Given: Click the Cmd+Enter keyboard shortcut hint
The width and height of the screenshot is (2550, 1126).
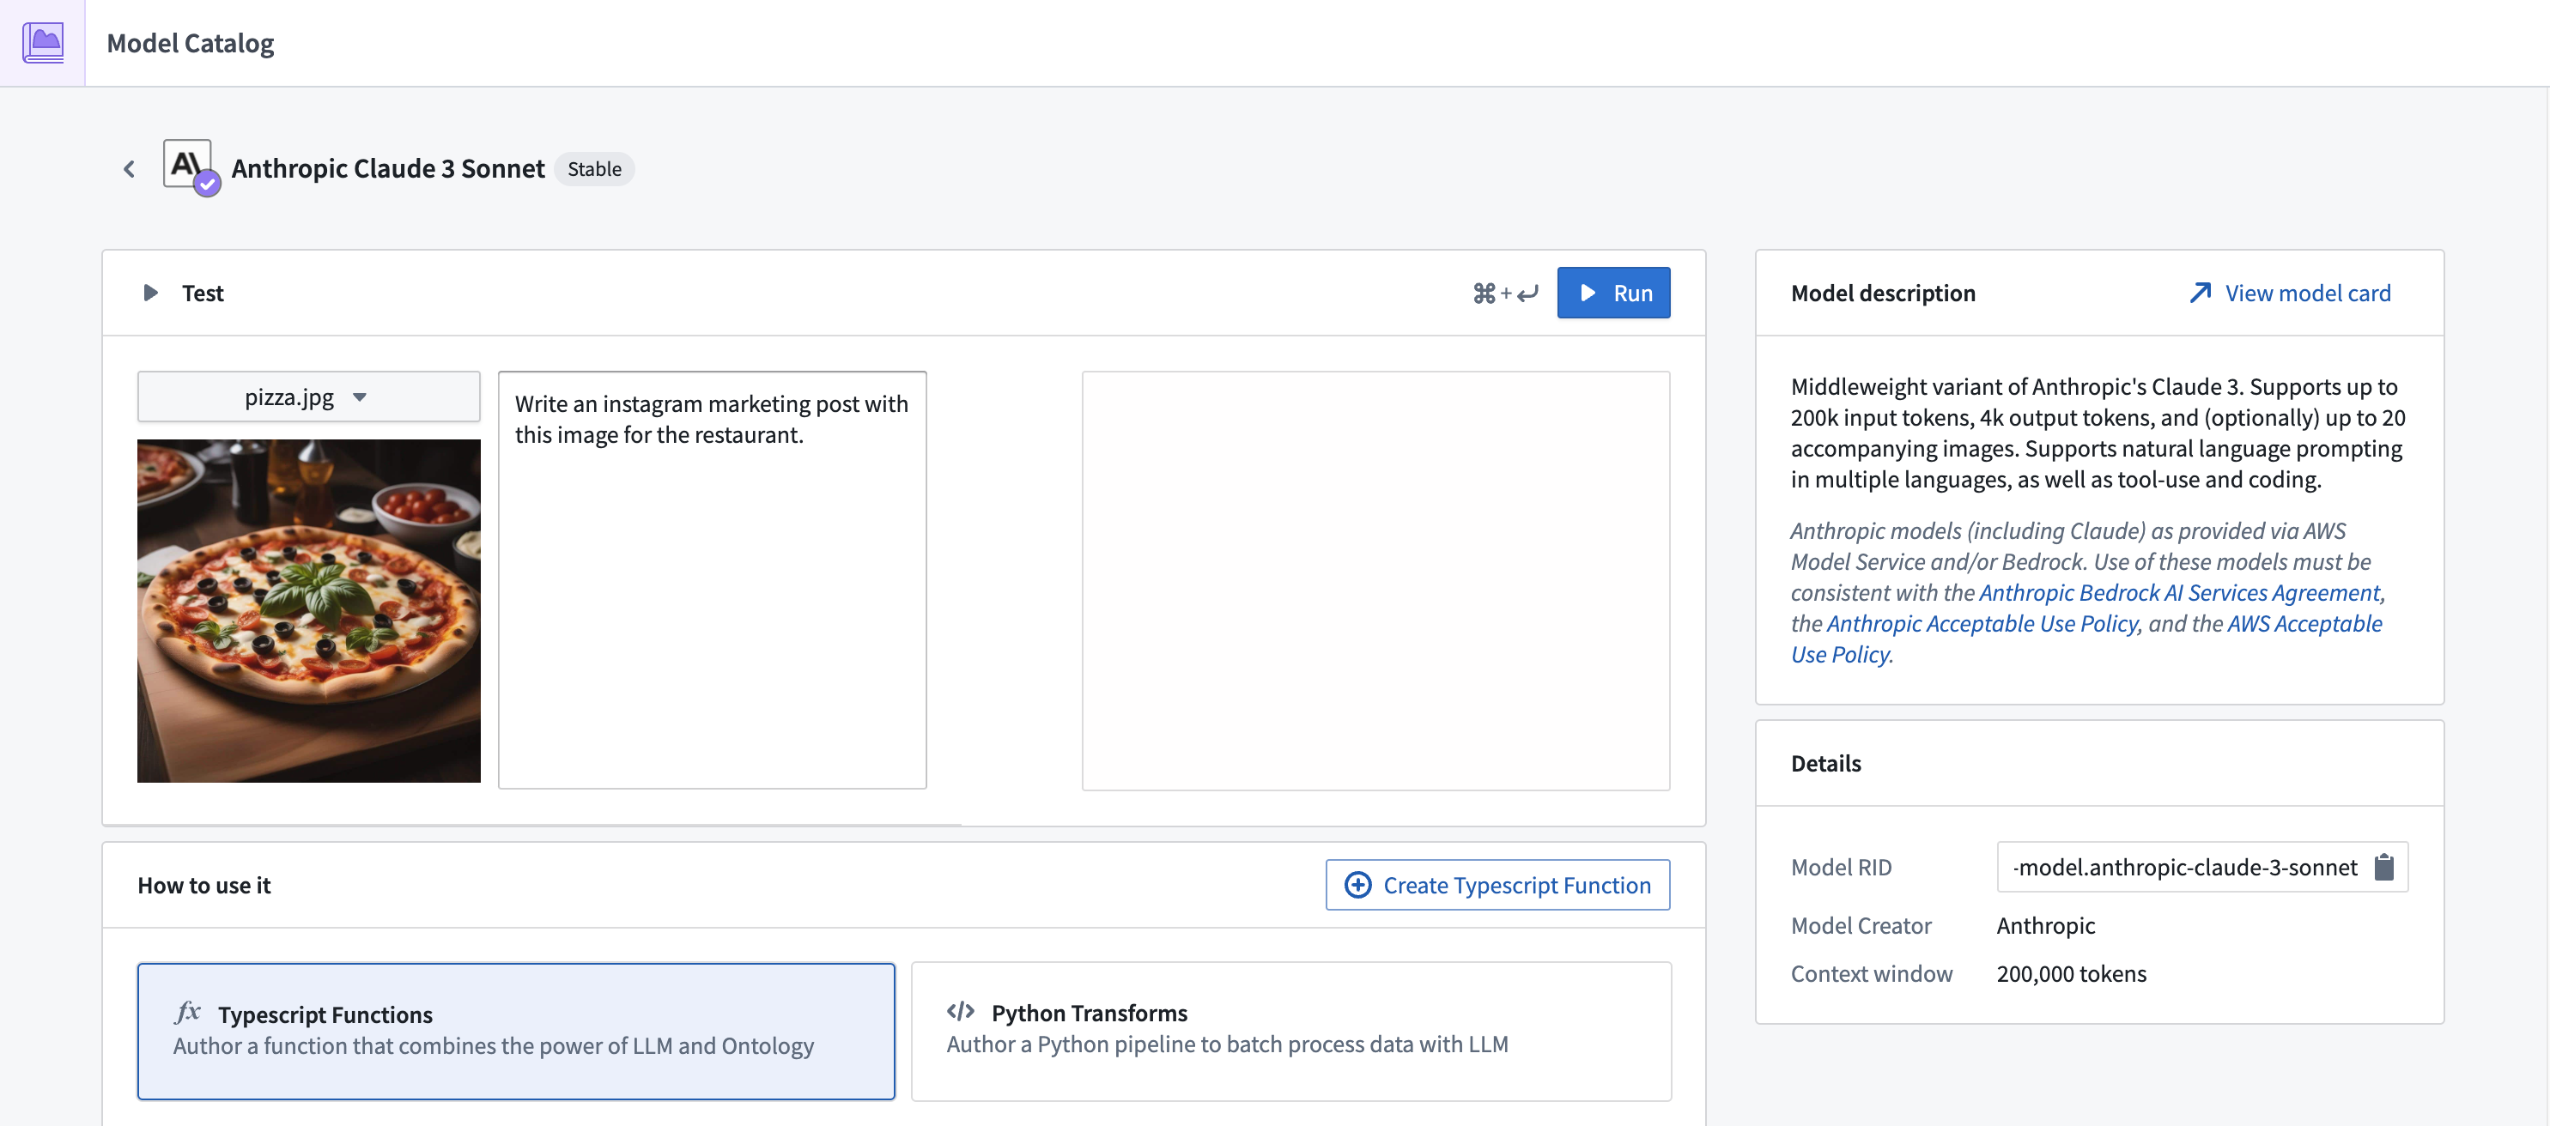Looking at the screenshot, I should pos(1505,293).
